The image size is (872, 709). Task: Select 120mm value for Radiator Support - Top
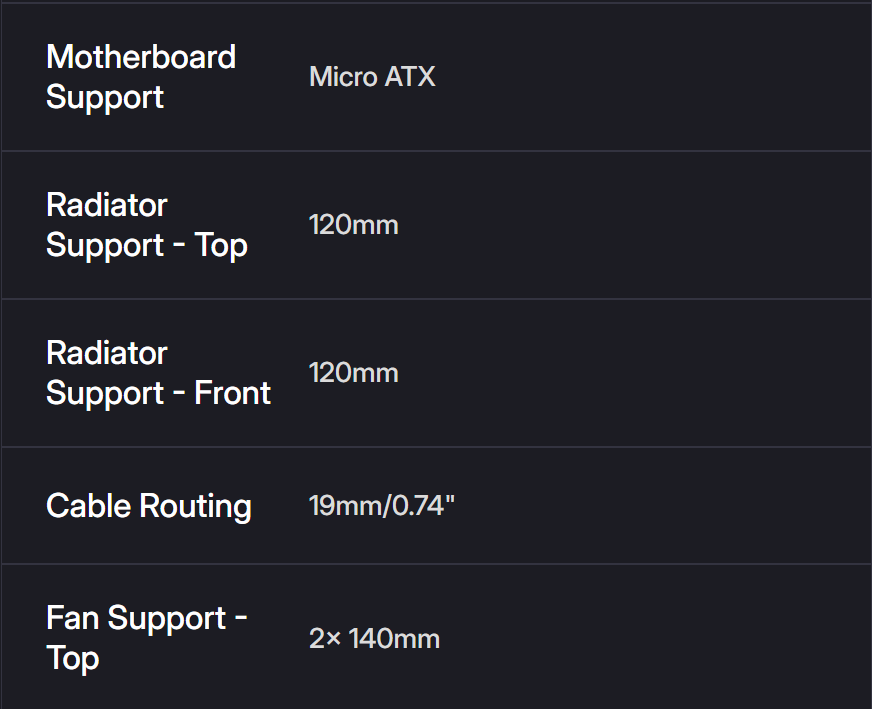coord(353,225)
